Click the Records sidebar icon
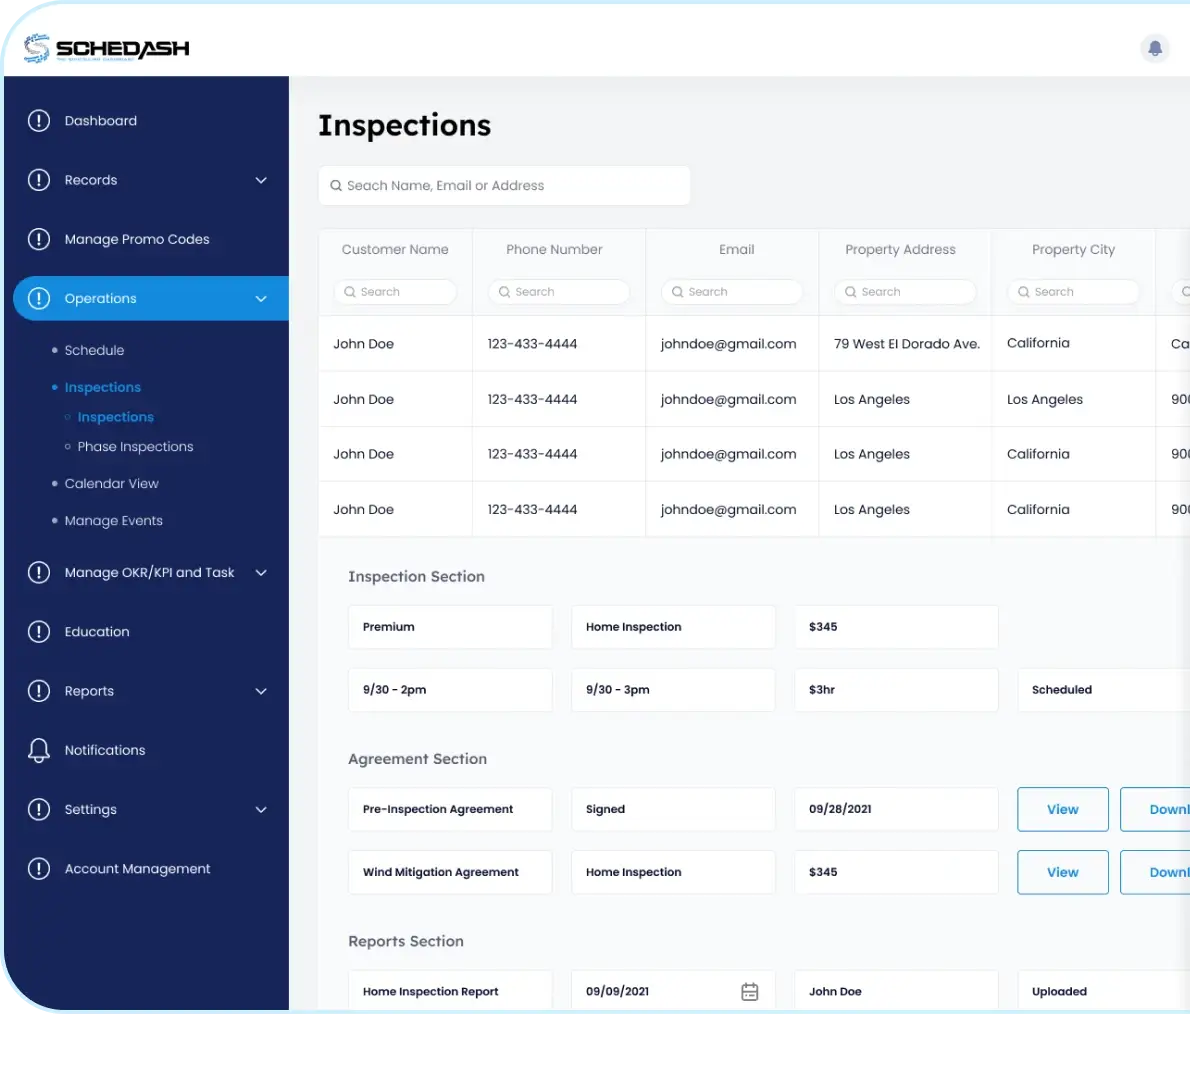The image size is (1190, 1082). [x=39, y=180]
